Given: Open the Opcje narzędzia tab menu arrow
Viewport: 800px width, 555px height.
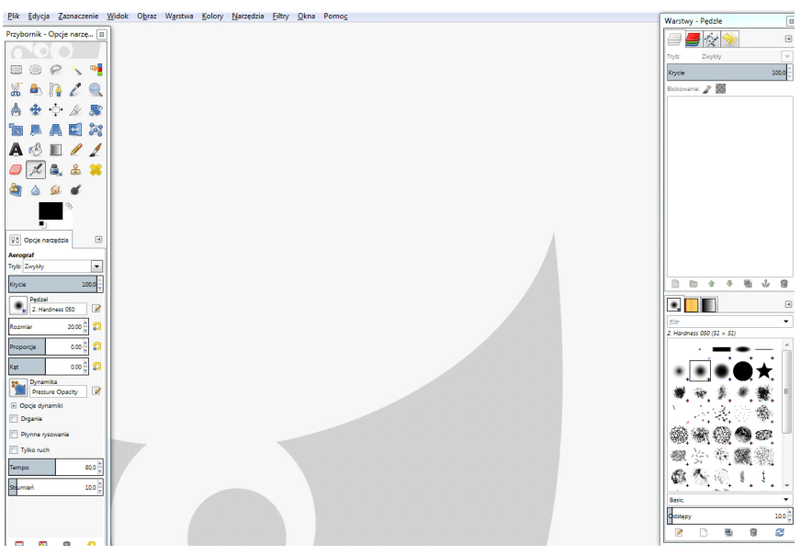Looking at the screenshot, I should coord(98,239).
